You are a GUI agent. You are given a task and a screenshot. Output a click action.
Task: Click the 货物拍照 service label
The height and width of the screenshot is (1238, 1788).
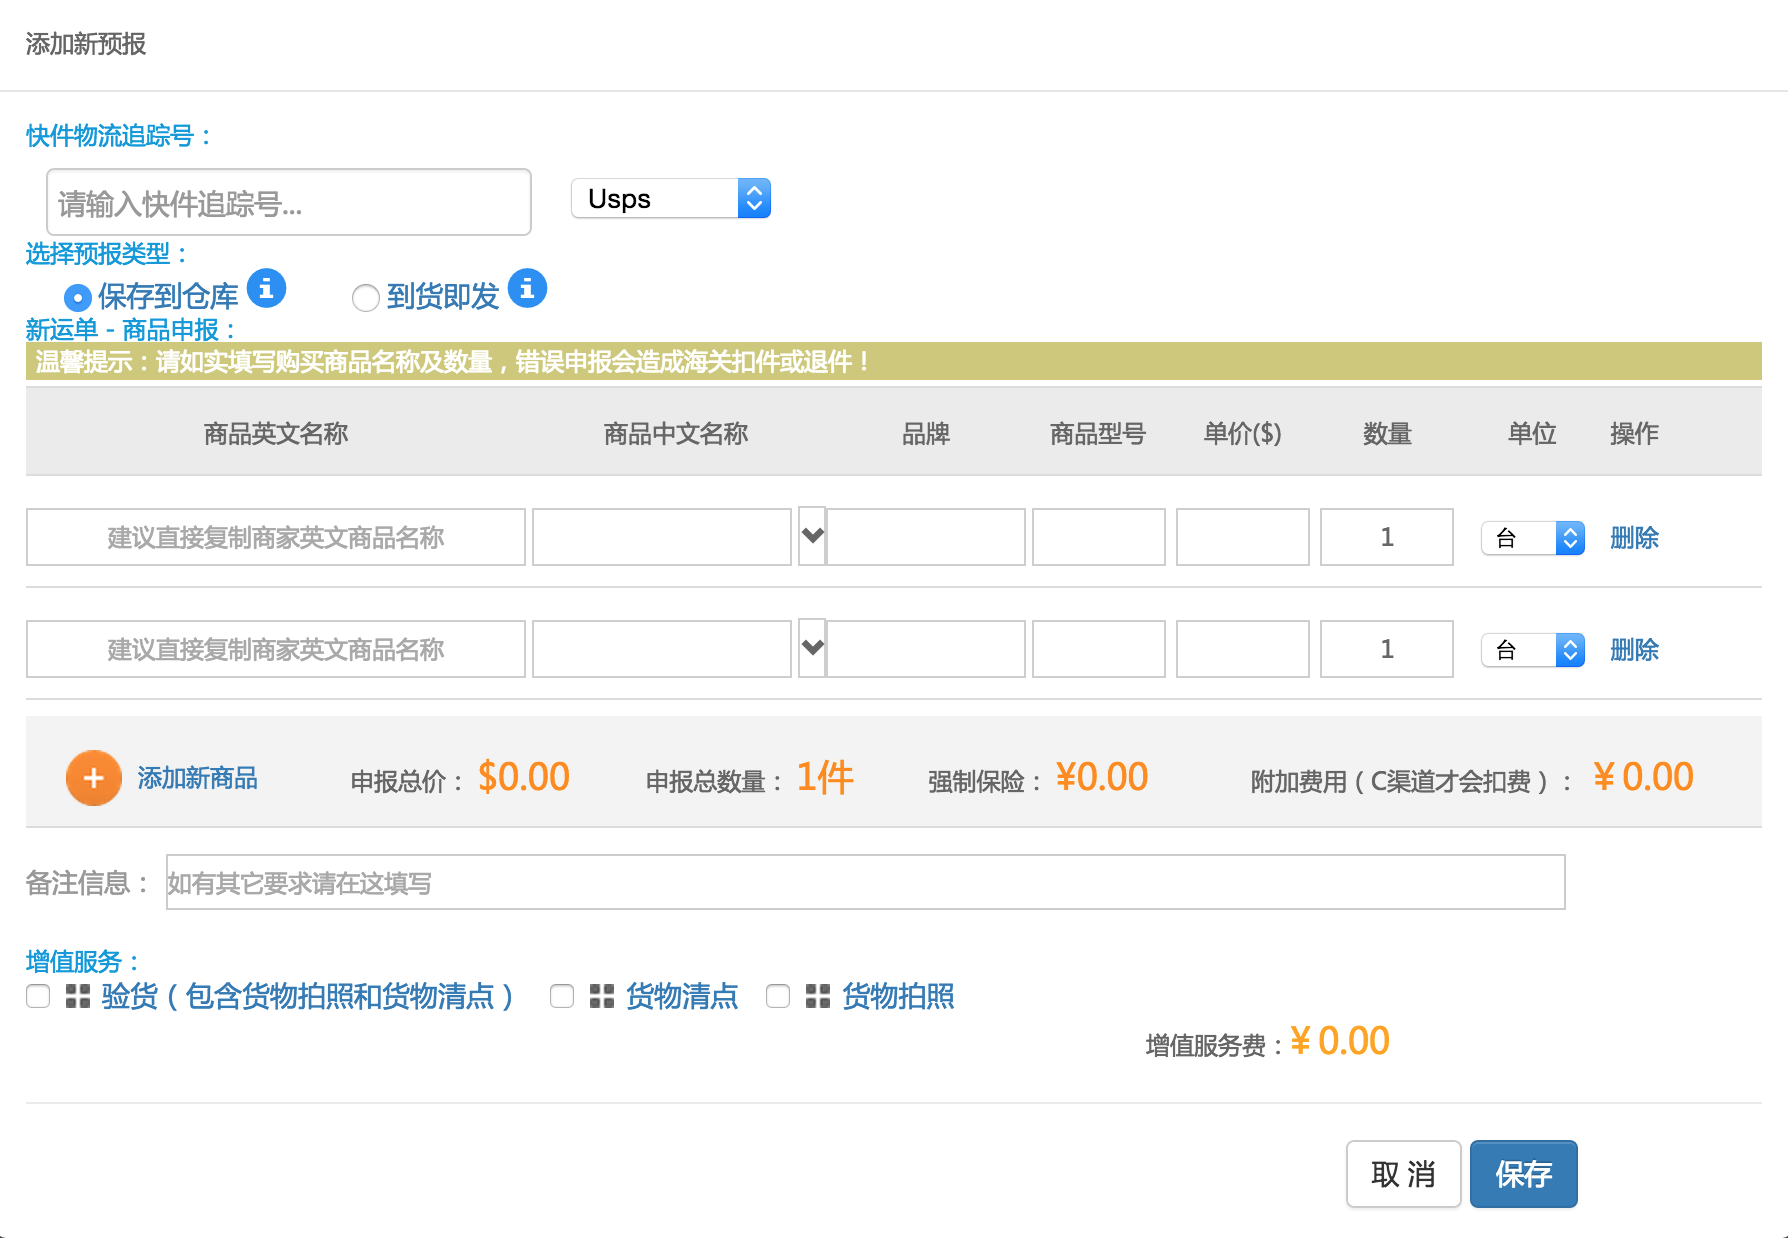click(x=898, y=996)
